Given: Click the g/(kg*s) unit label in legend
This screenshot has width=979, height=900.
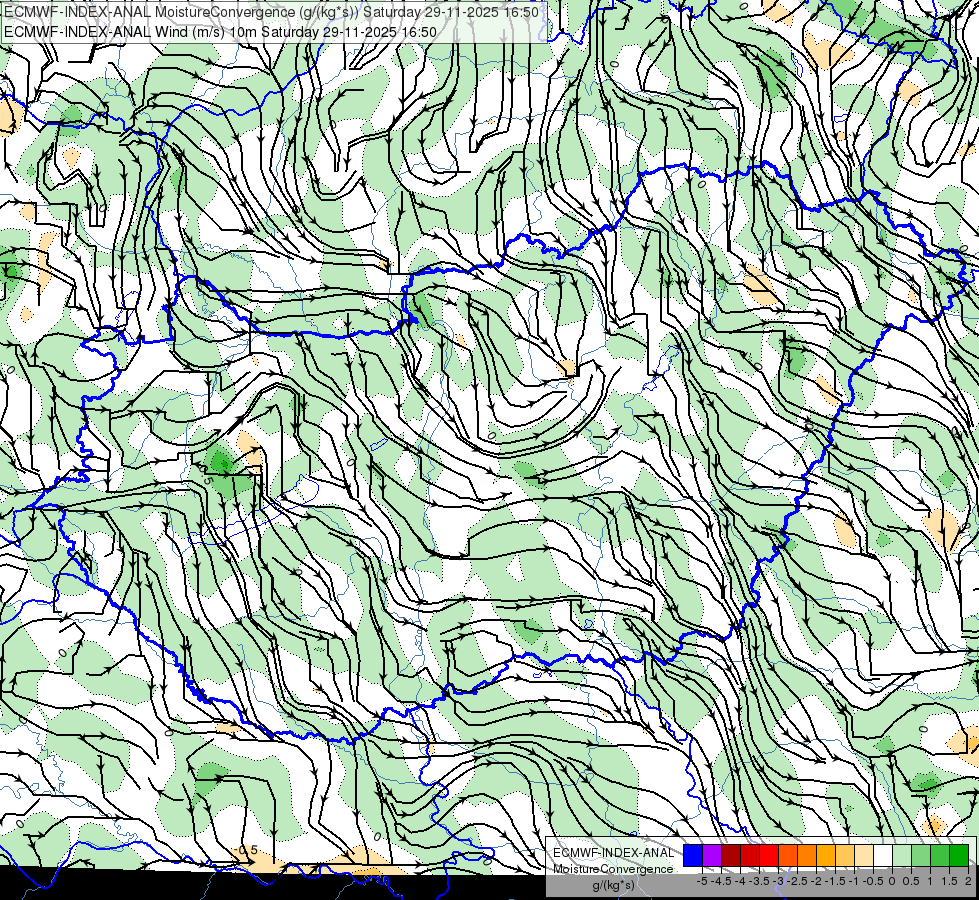Looking at the screenshot, I should point(613,885).
